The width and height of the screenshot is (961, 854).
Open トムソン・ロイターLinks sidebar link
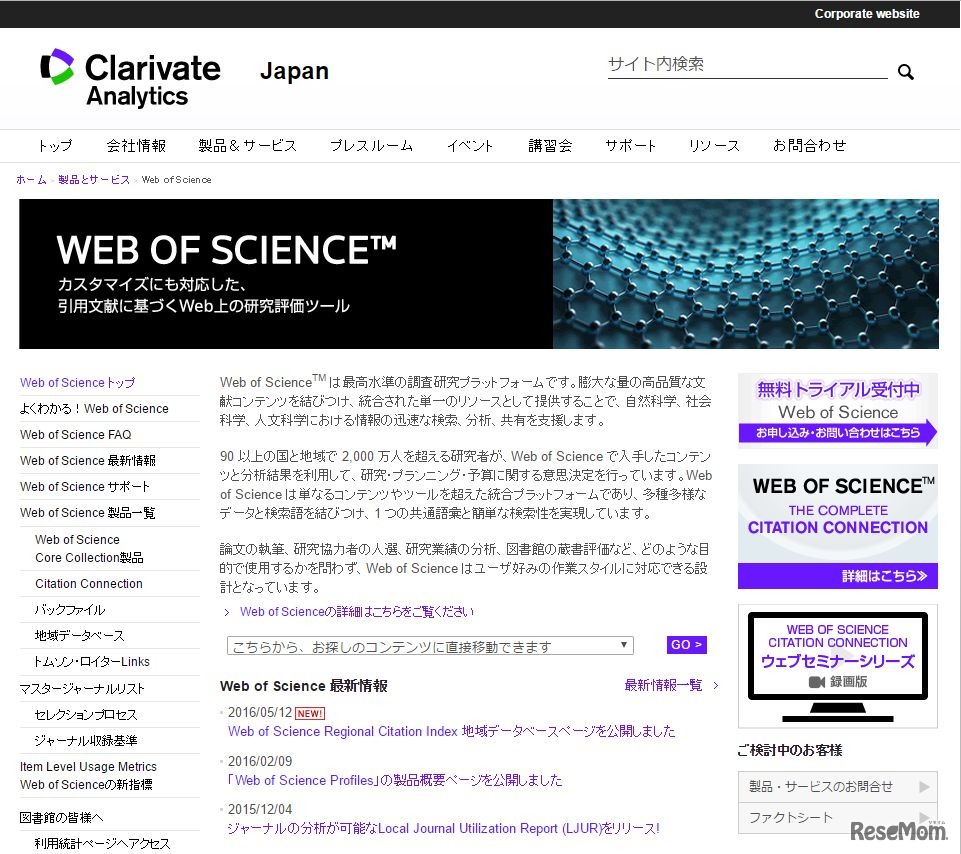click(x=93, y=662)
